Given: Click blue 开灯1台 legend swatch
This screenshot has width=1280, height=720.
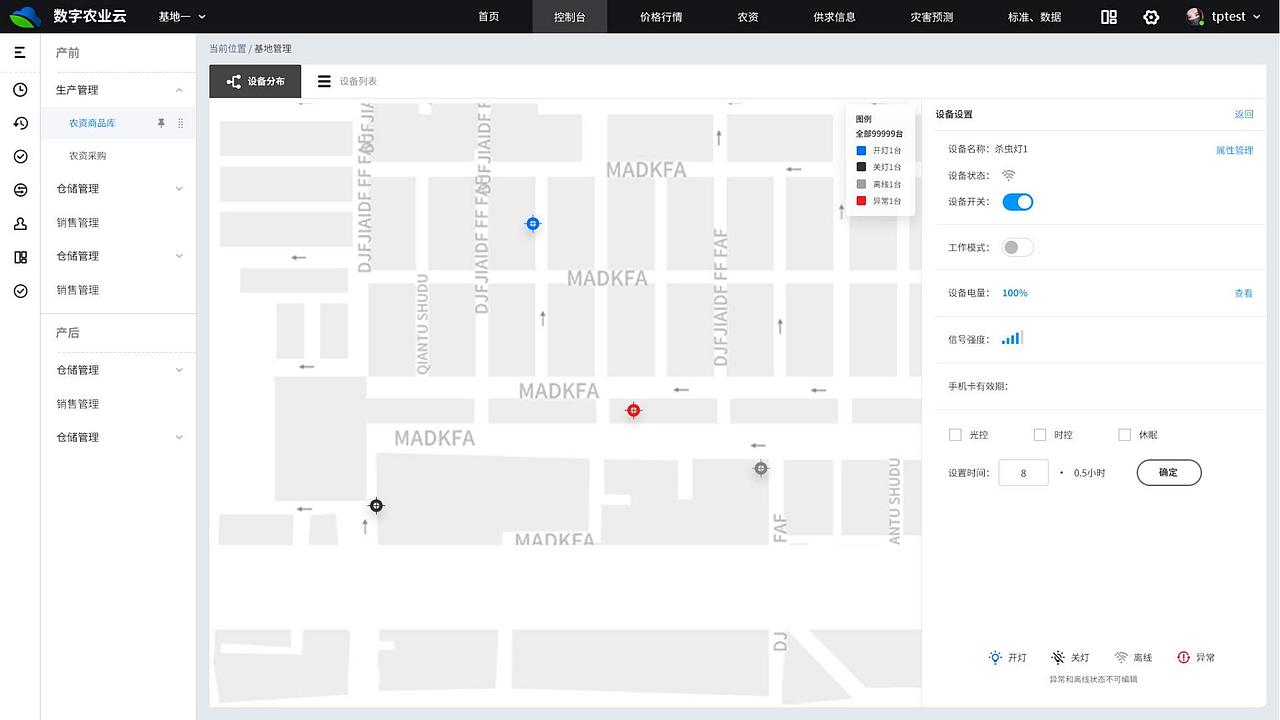Looking at the screenshot, I should [x=861, y=150].
